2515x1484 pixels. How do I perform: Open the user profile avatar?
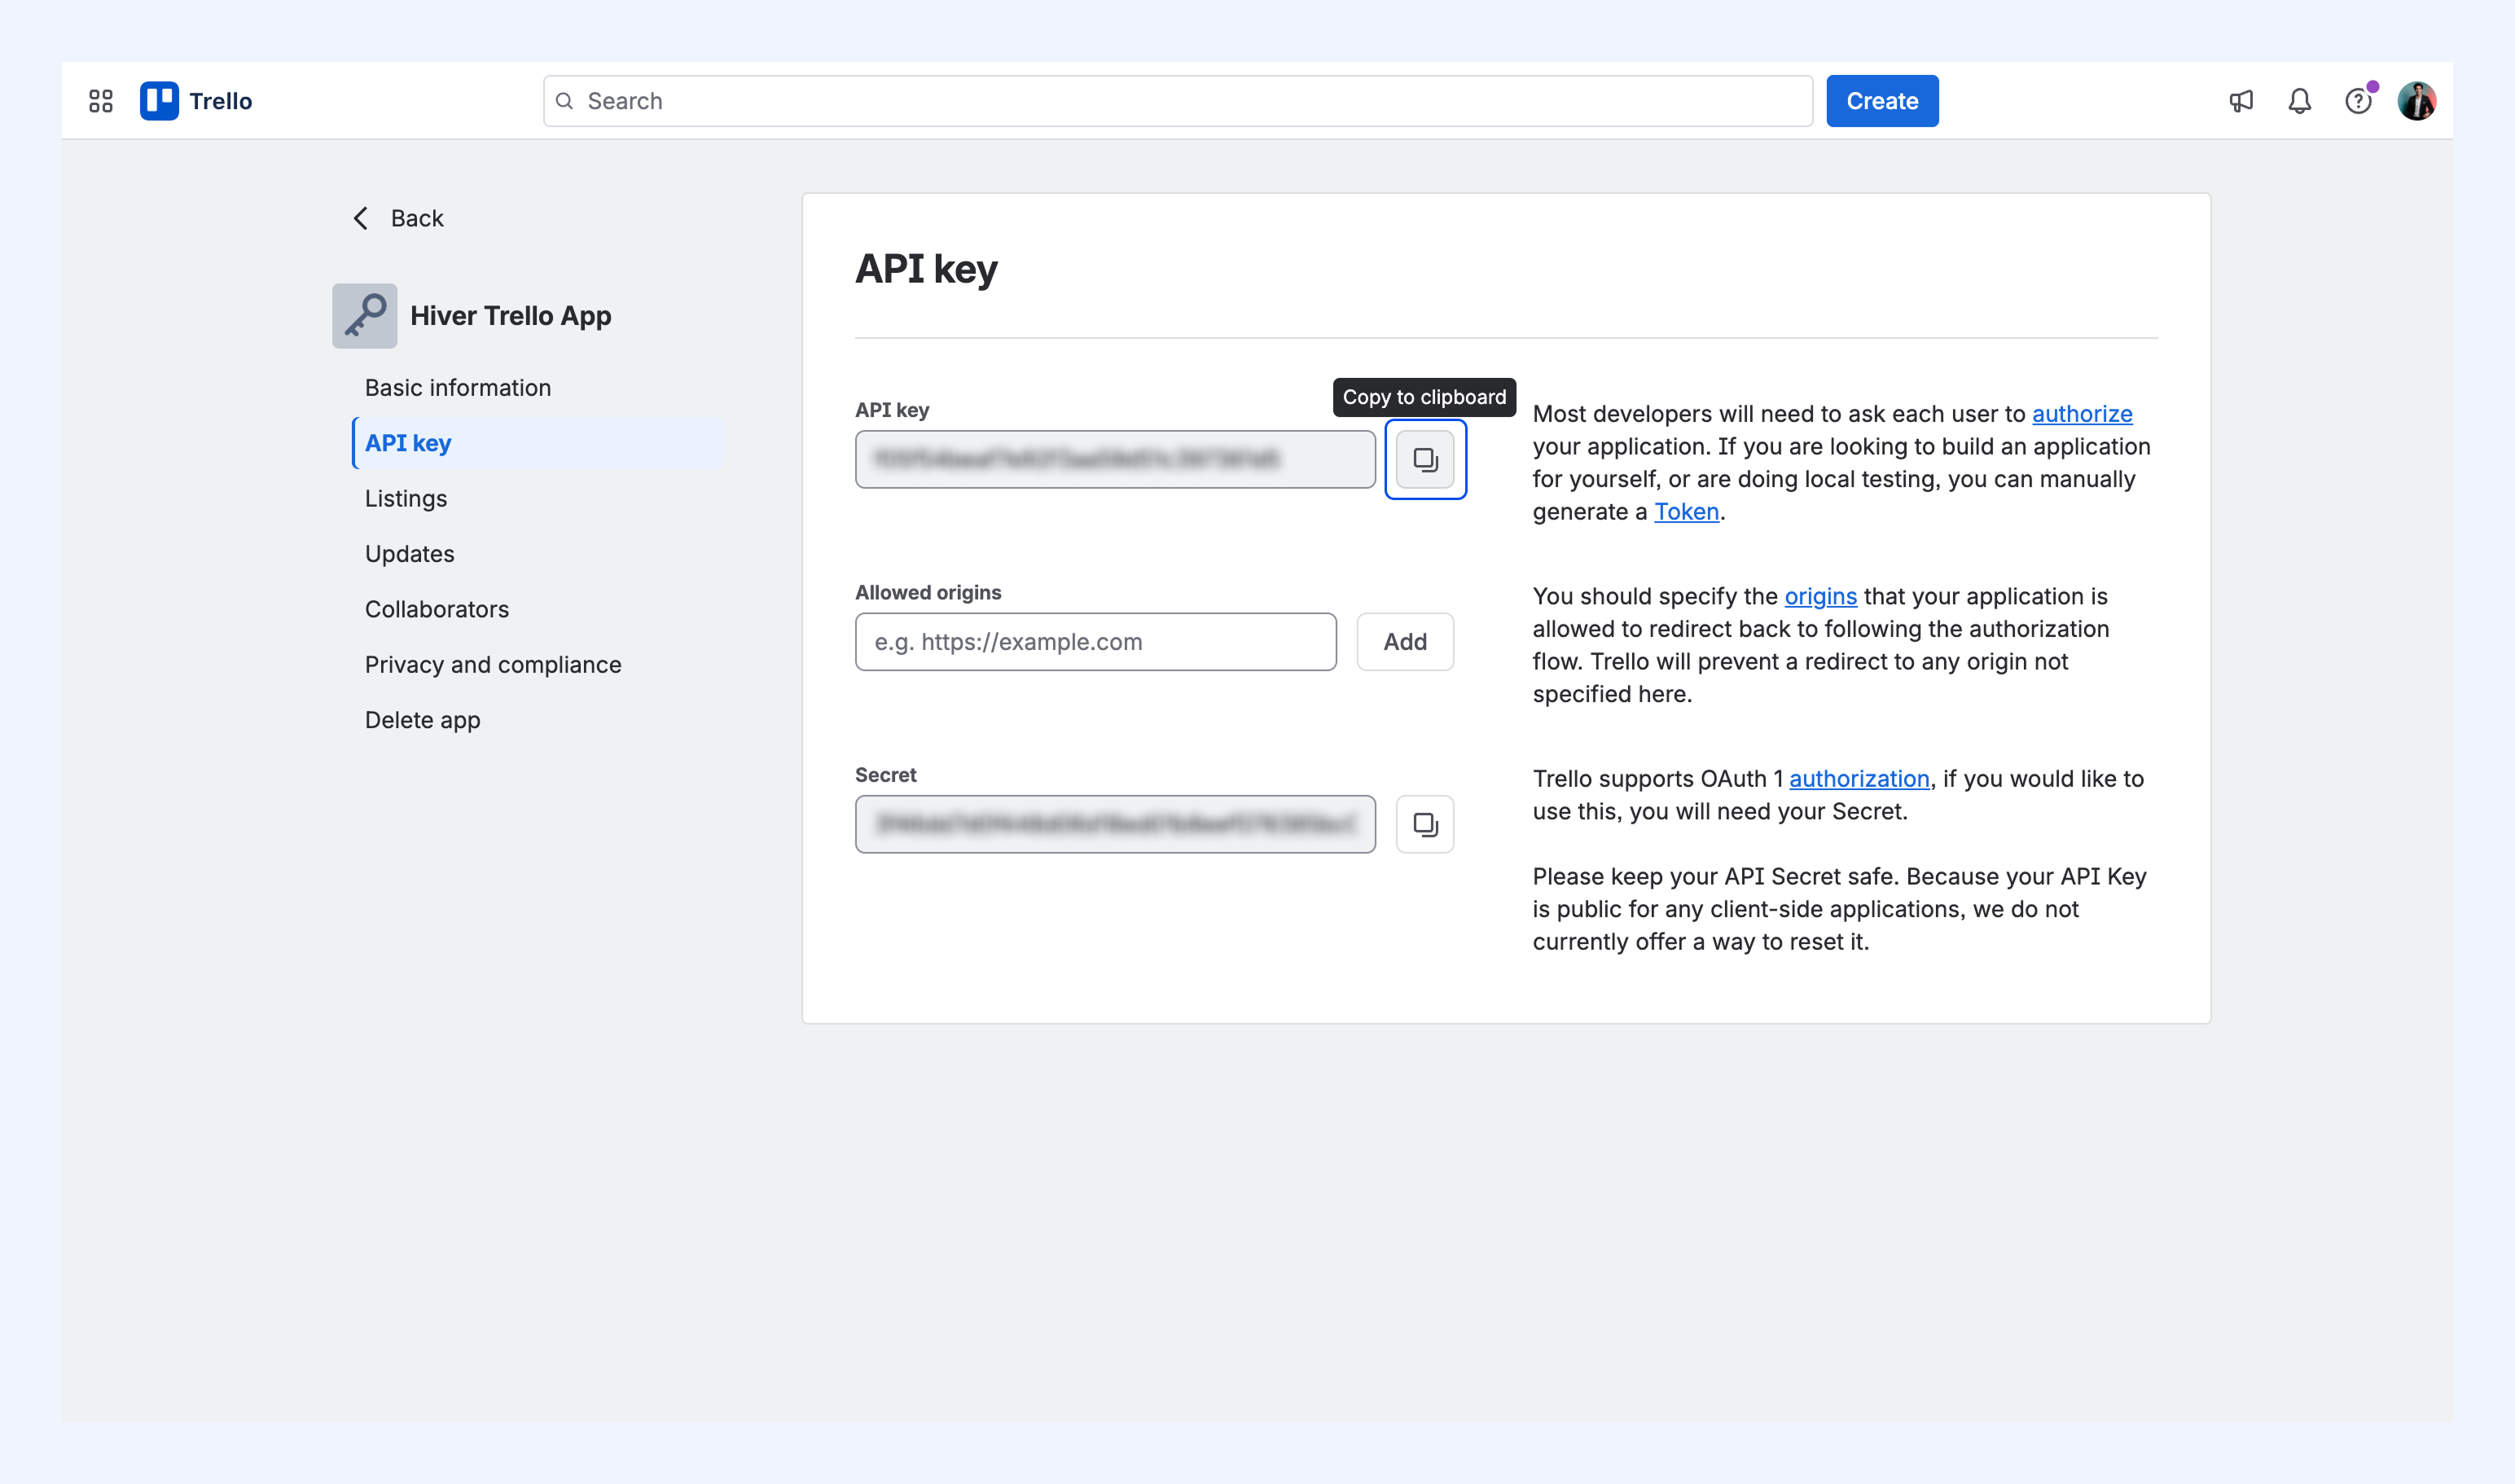[2417, 101]
